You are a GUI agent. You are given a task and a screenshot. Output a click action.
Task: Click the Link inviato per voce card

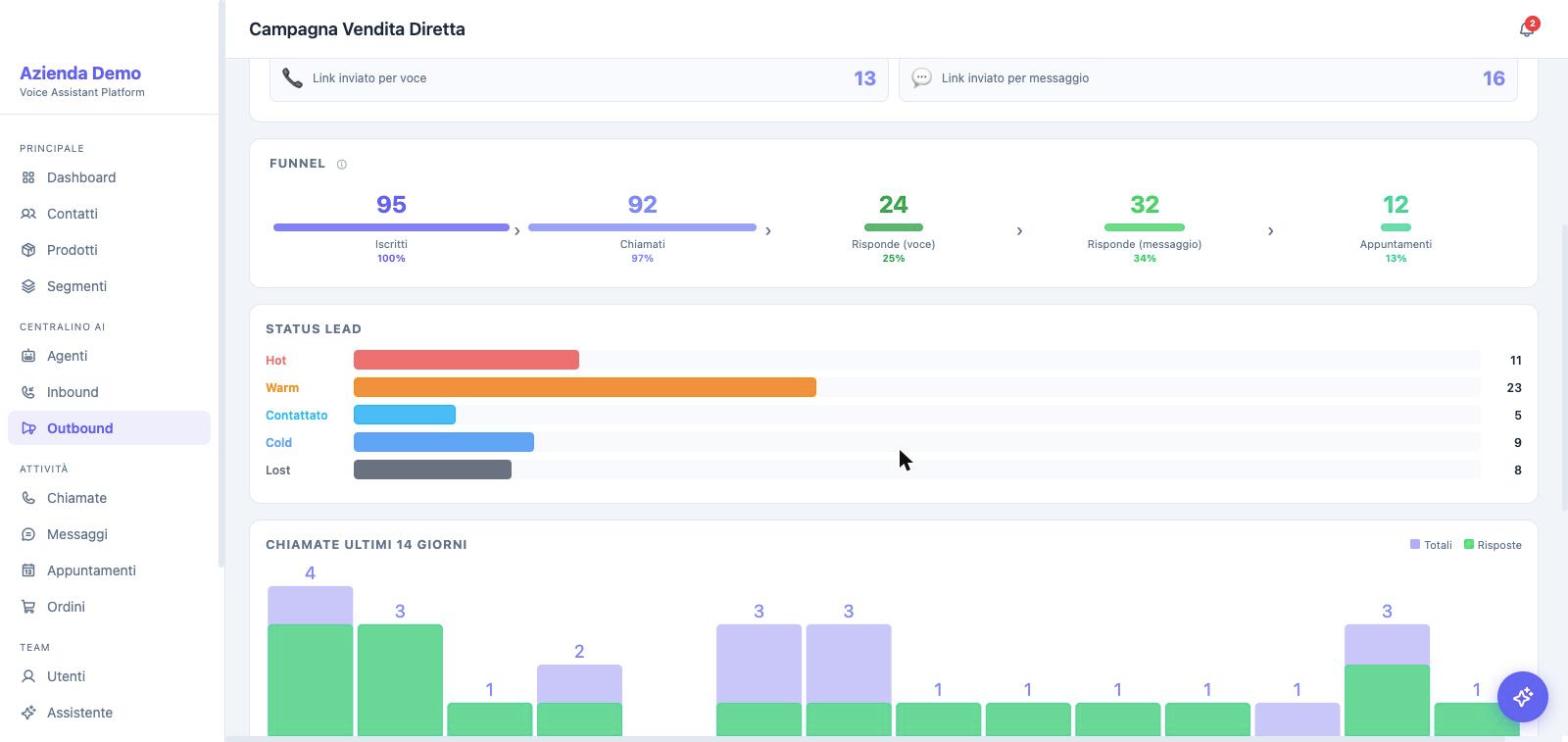click(x=579, y=78)
